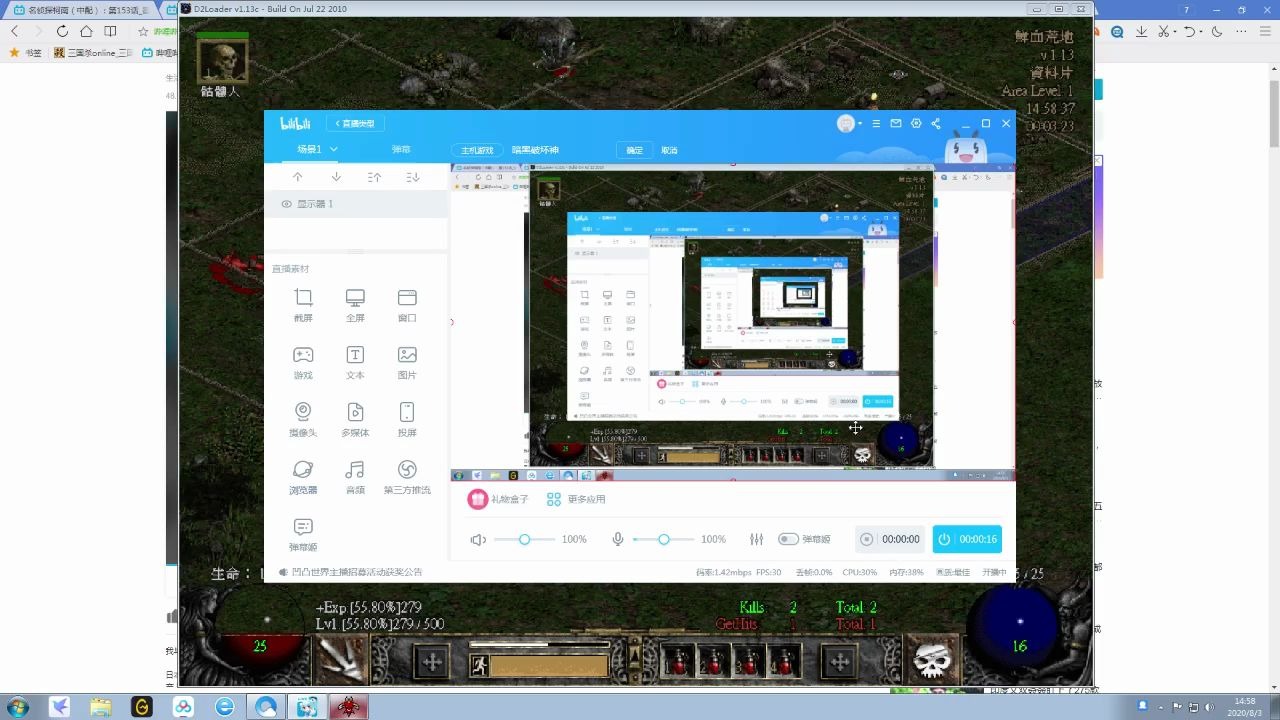Add a full screen (全屏) source

click(355, 305)
